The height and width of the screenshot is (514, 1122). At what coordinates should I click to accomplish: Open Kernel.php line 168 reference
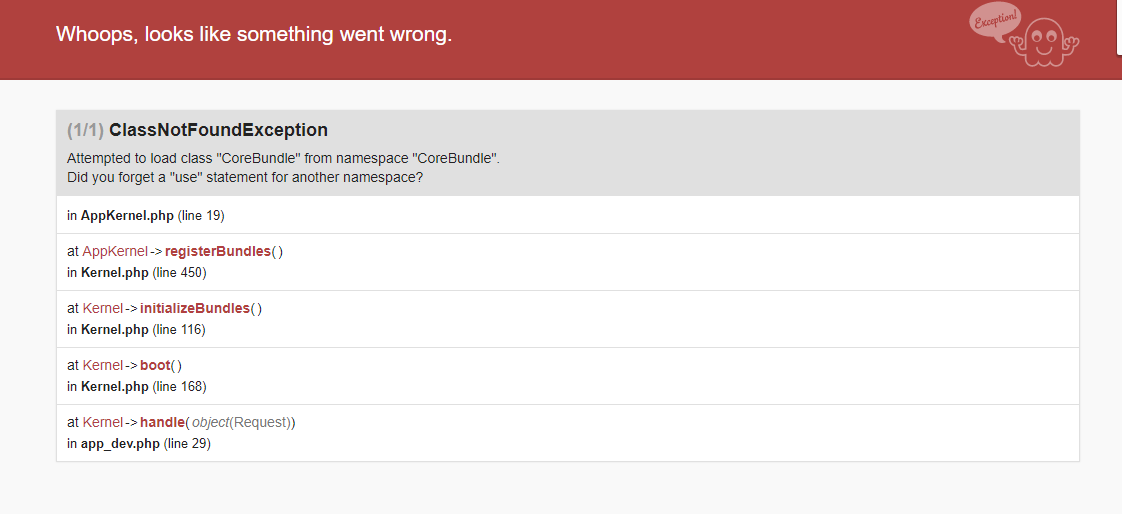[x=137, y=387]
